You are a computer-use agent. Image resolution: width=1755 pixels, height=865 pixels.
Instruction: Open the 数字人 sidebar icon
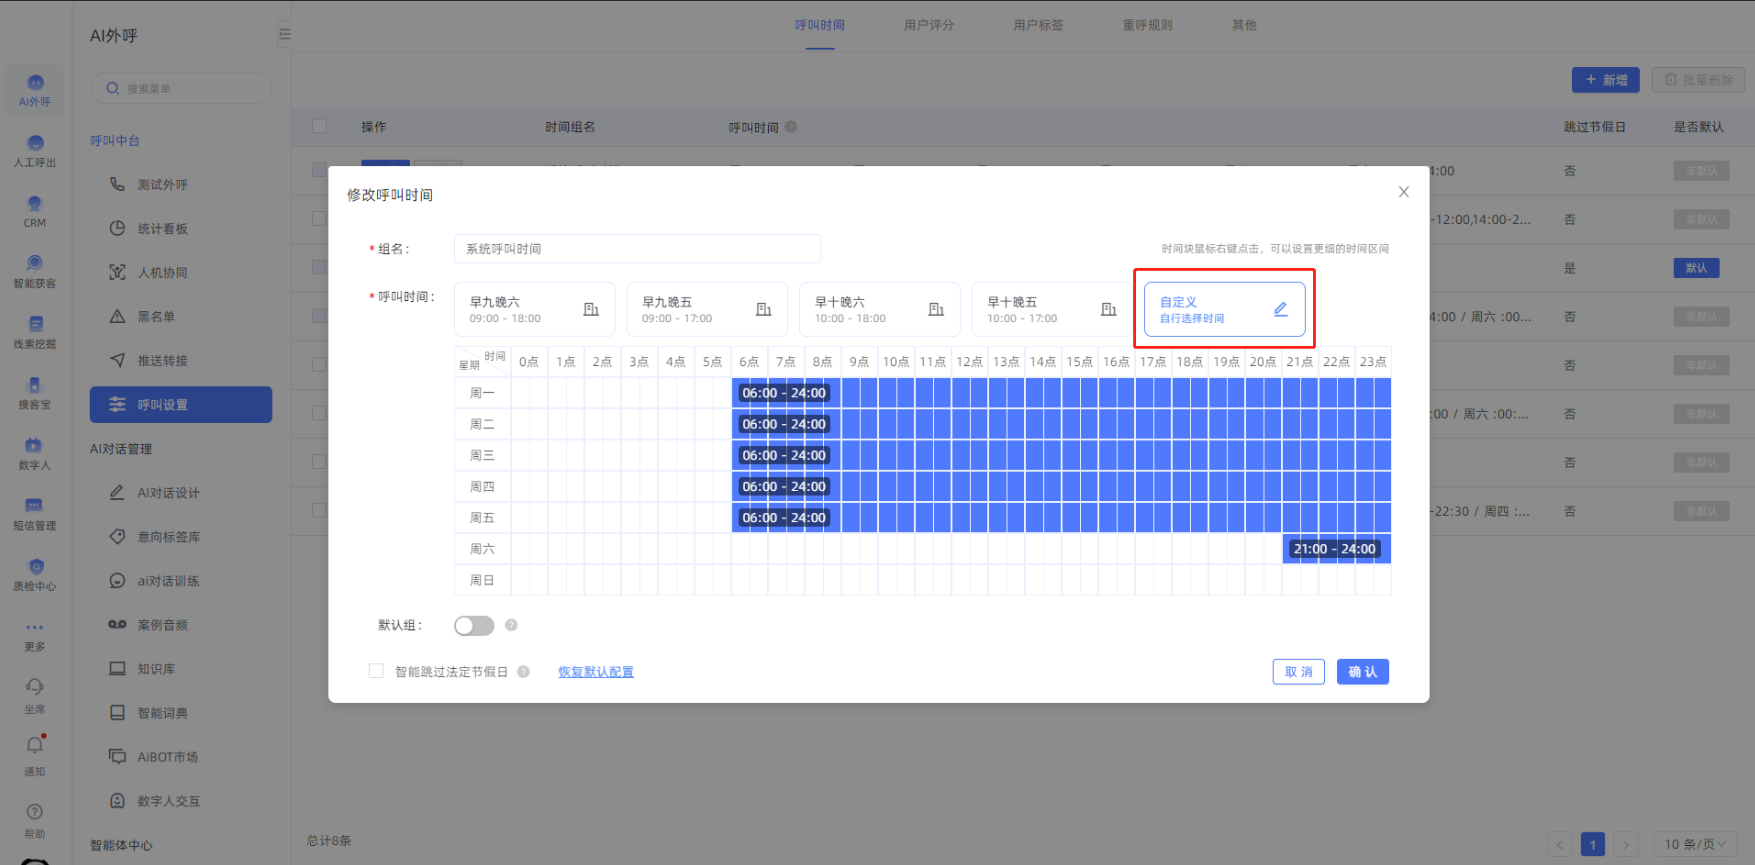click(x=34, y=447)
